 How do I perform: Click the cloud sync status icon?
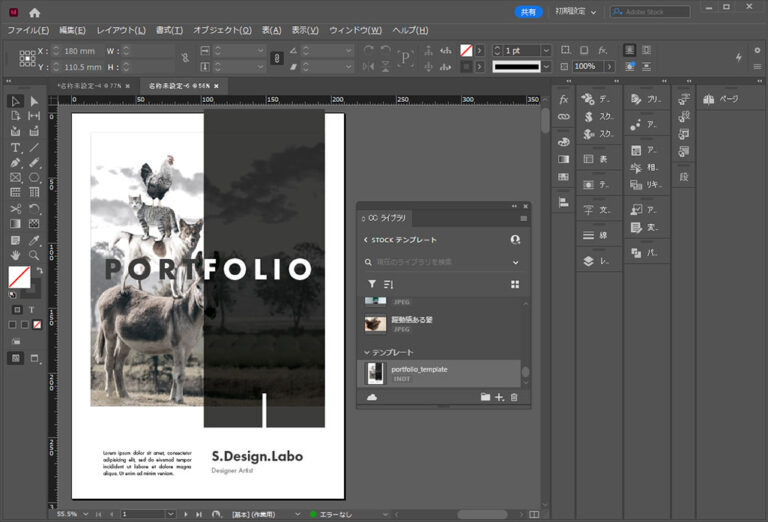pyautogui.click(x=372, y=397)
